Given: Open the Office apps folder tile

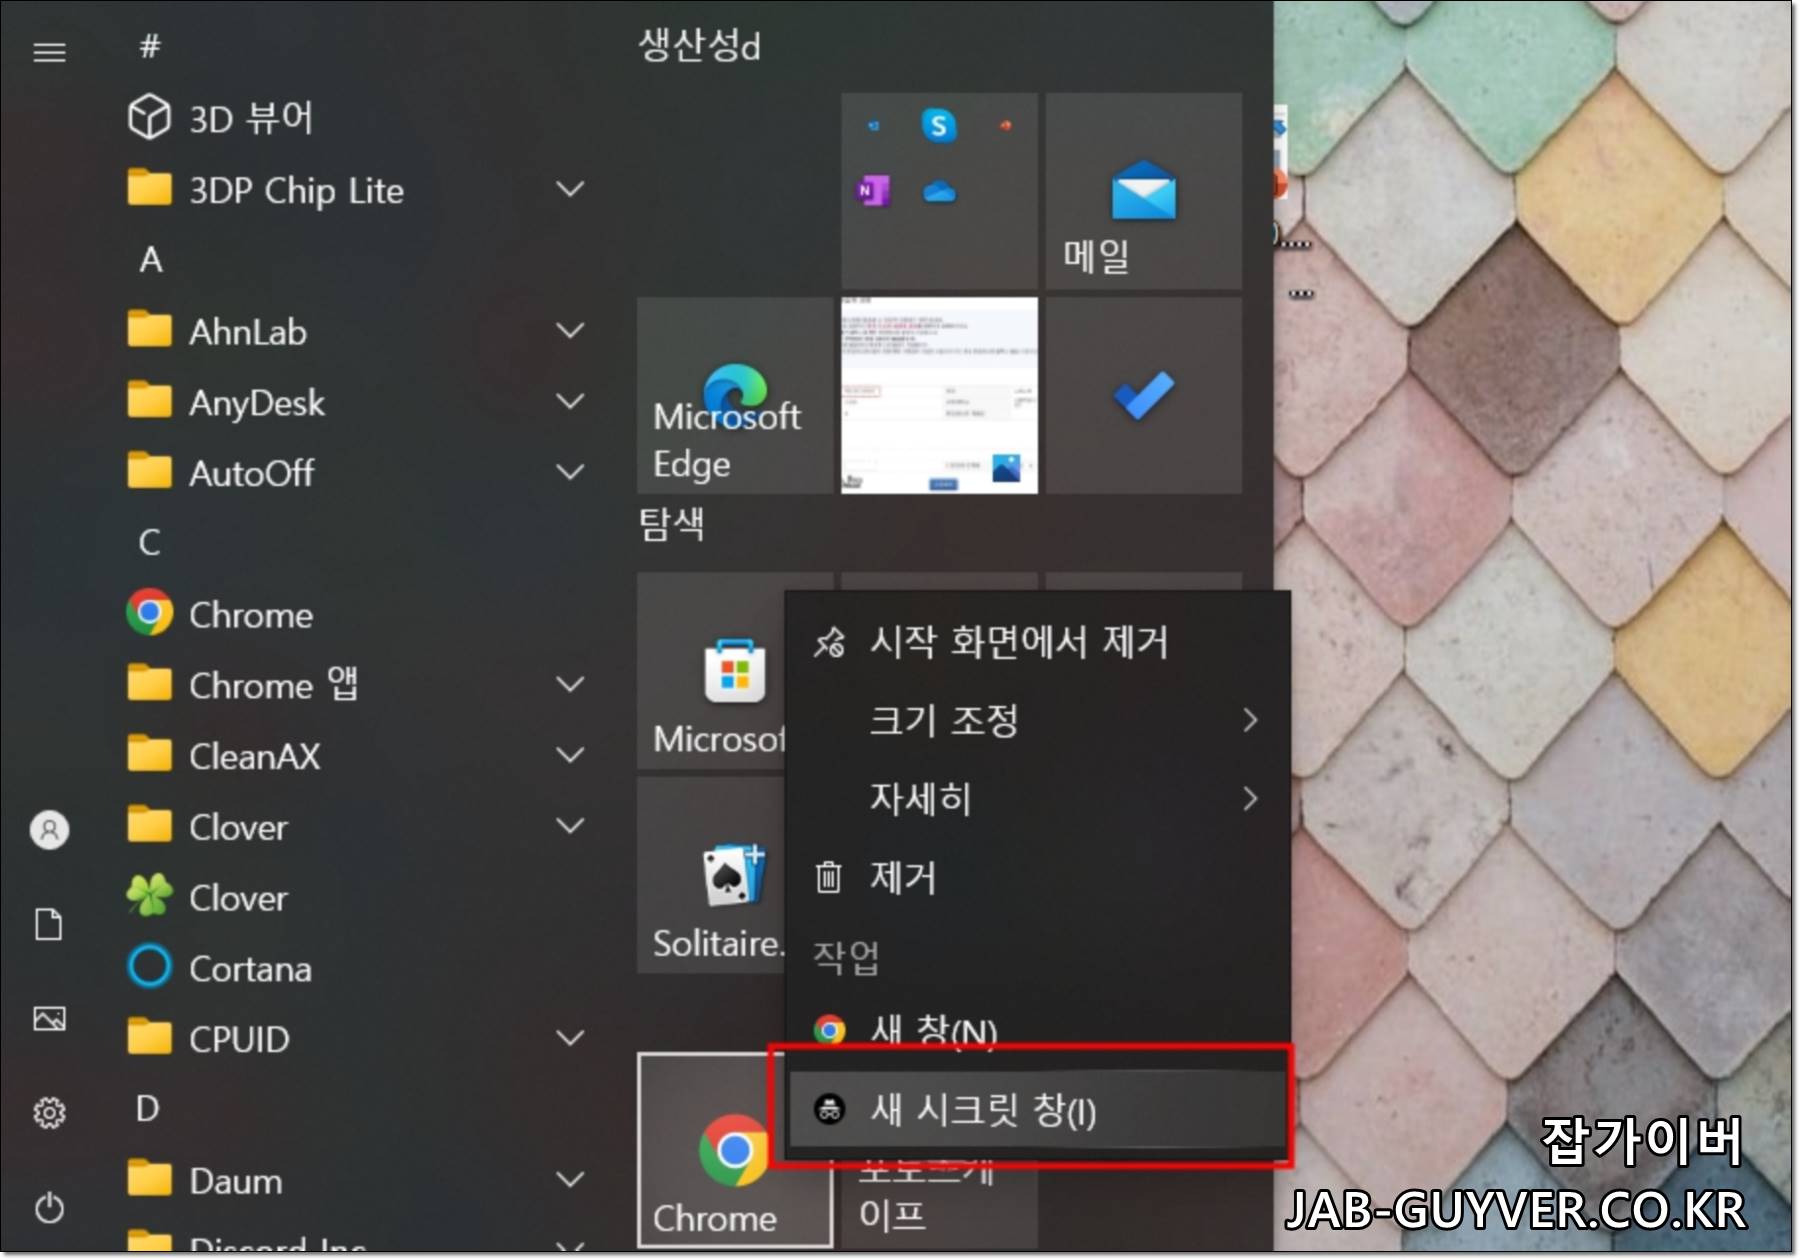Looking at the screenshot, I should click(939, 191).
